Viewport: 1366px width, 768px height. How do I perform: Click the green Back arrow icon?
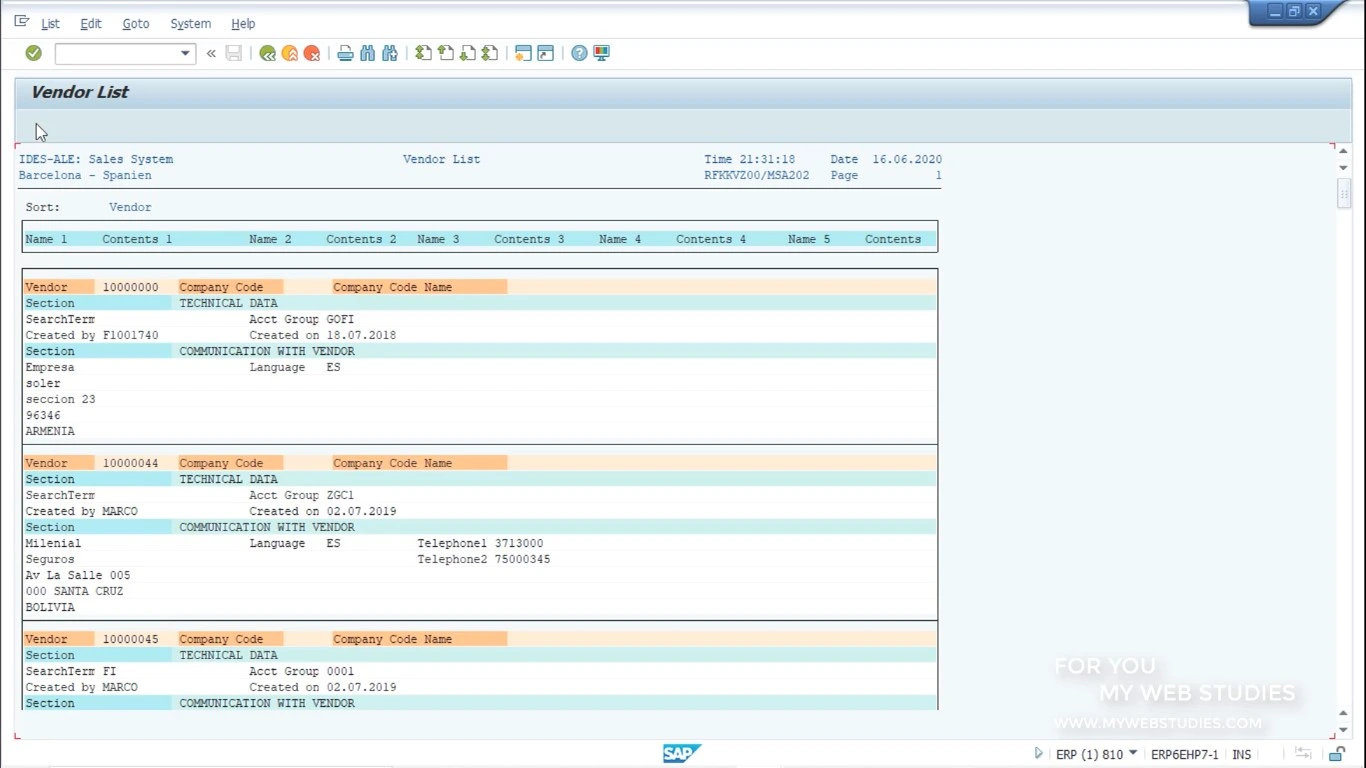tap(267, 53)
